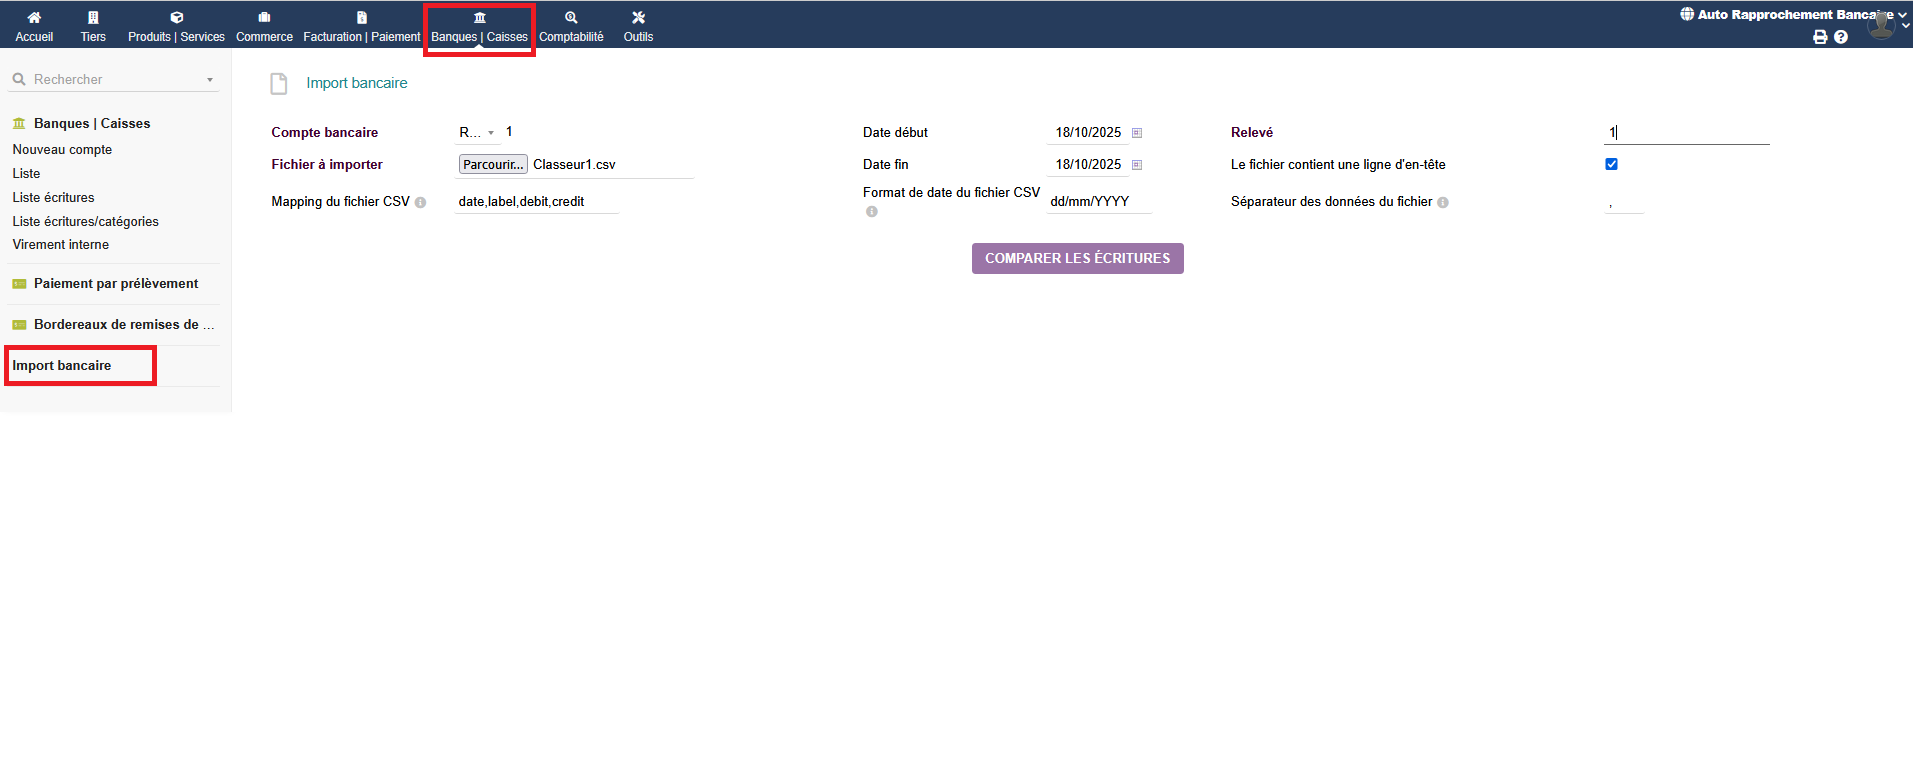The height and width of the screenshot is (781, 1913).
Task: Click info icon beside Mapping du fichier CSV
Action: click(421, 203)
